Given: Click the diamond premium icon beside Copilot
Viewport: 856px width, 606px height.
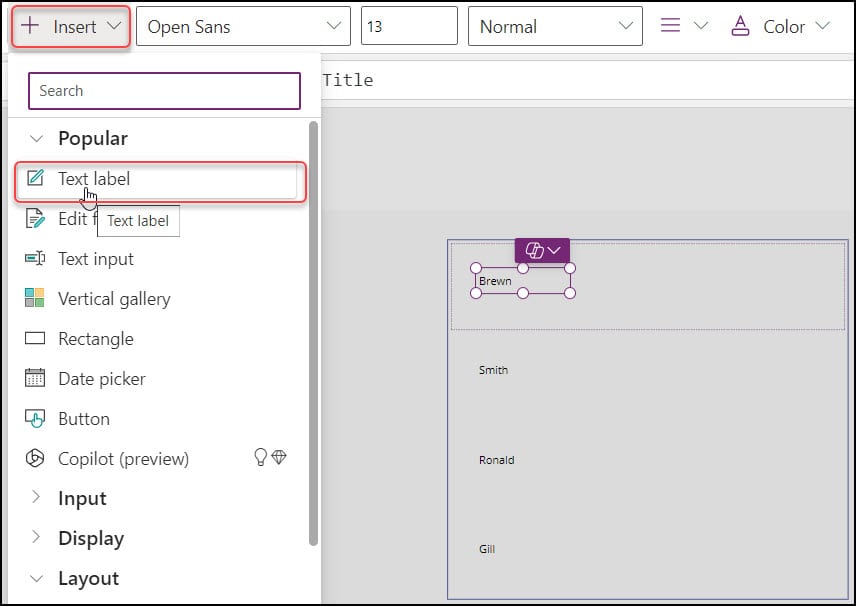Looking at the screenshot, I should coord(279,457).
